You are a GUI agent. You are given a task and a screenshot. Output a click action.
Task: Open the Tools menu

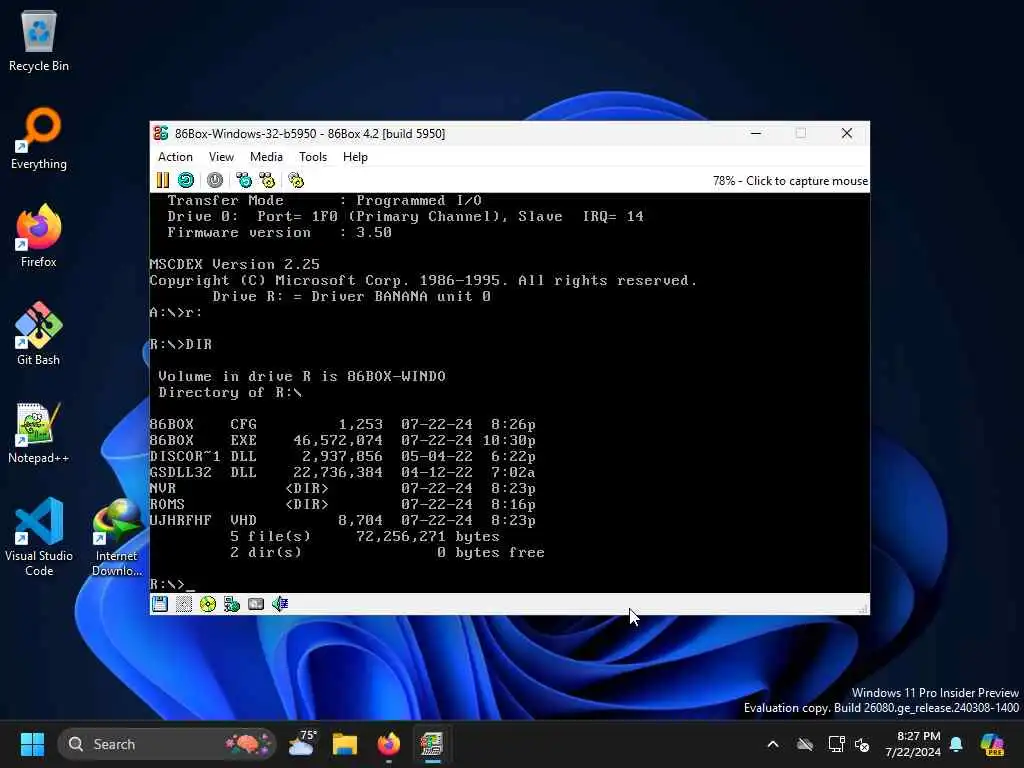[313, 157]
